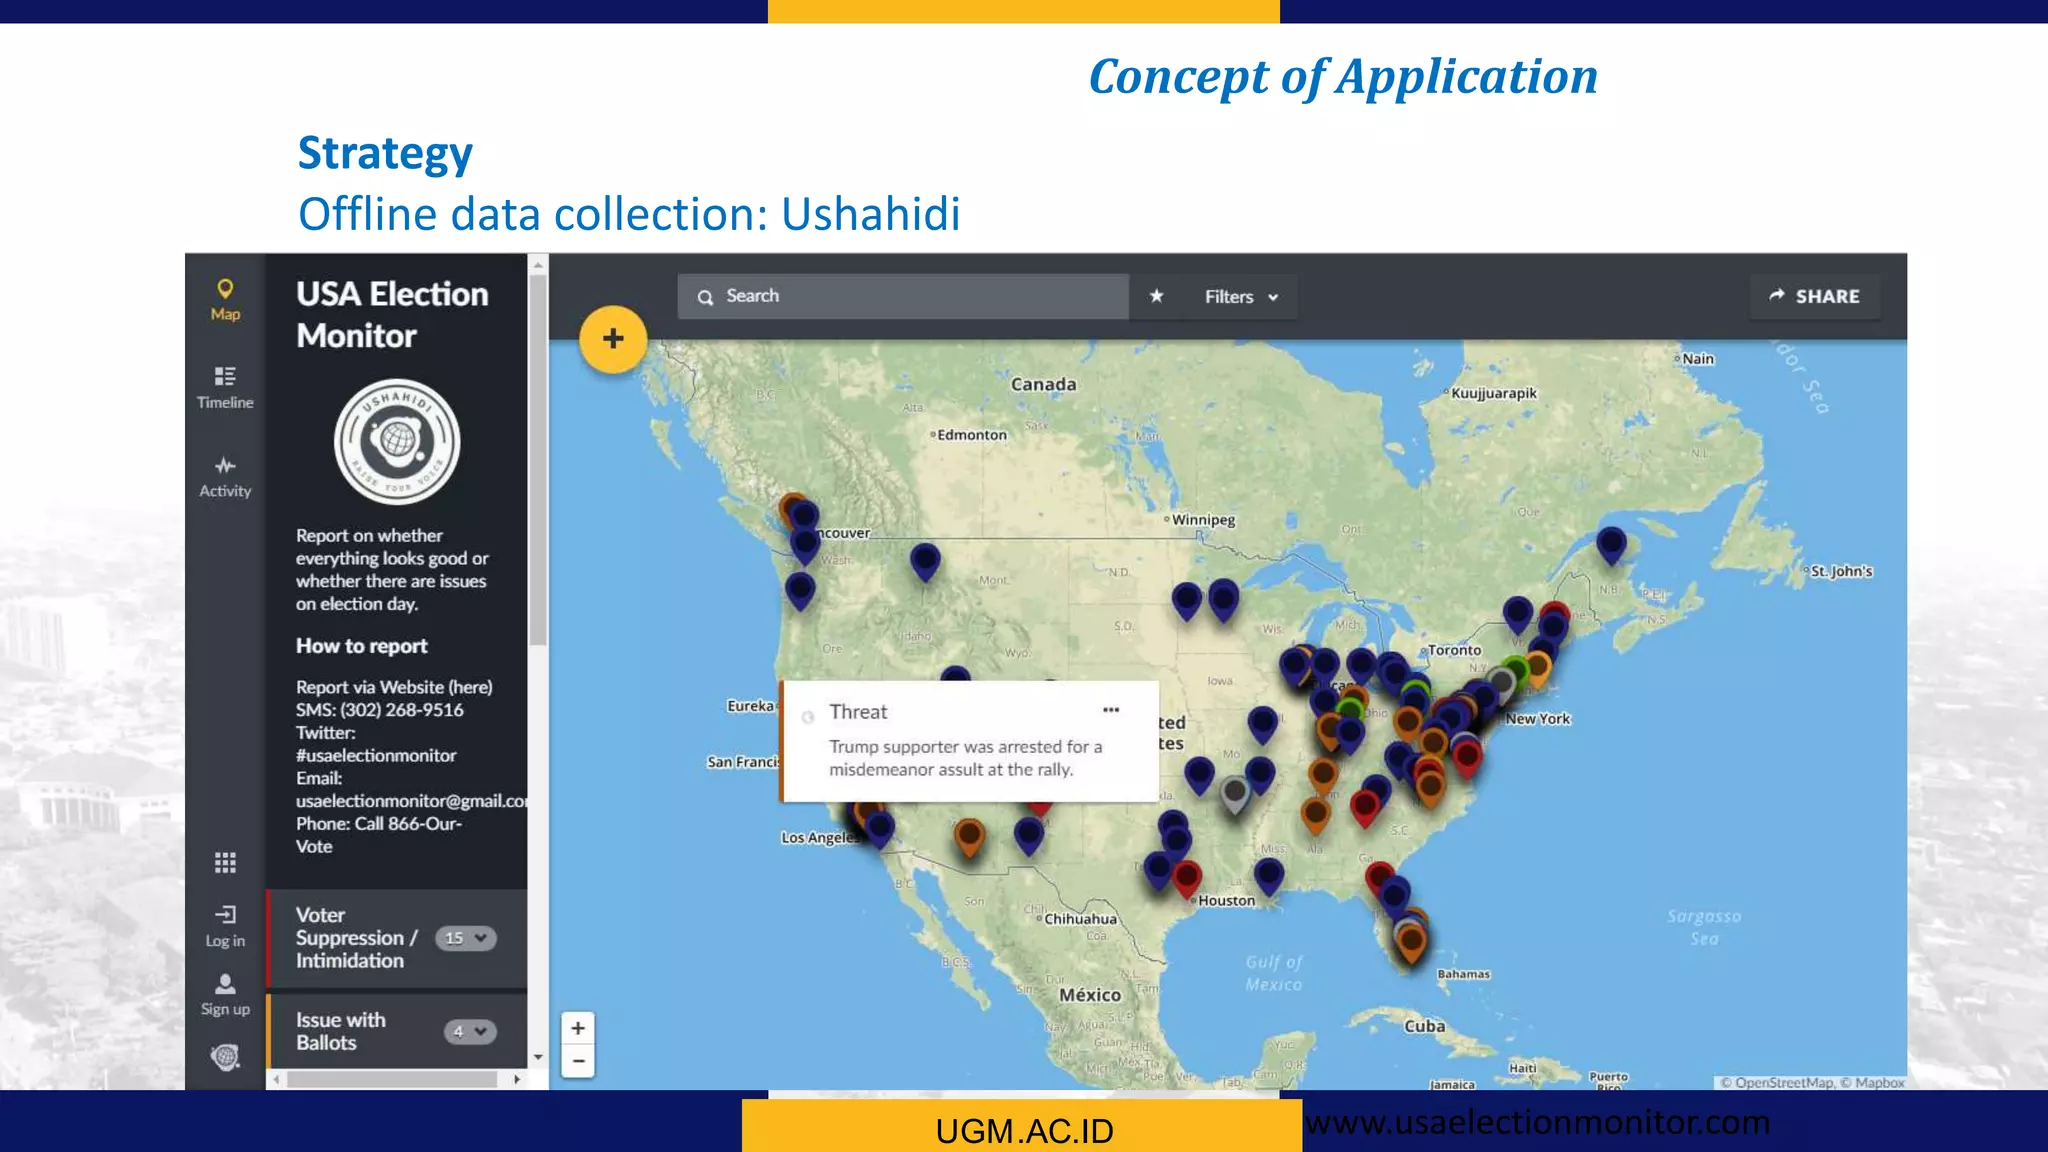Click the red map pin near Houston

pos(1187,880)
